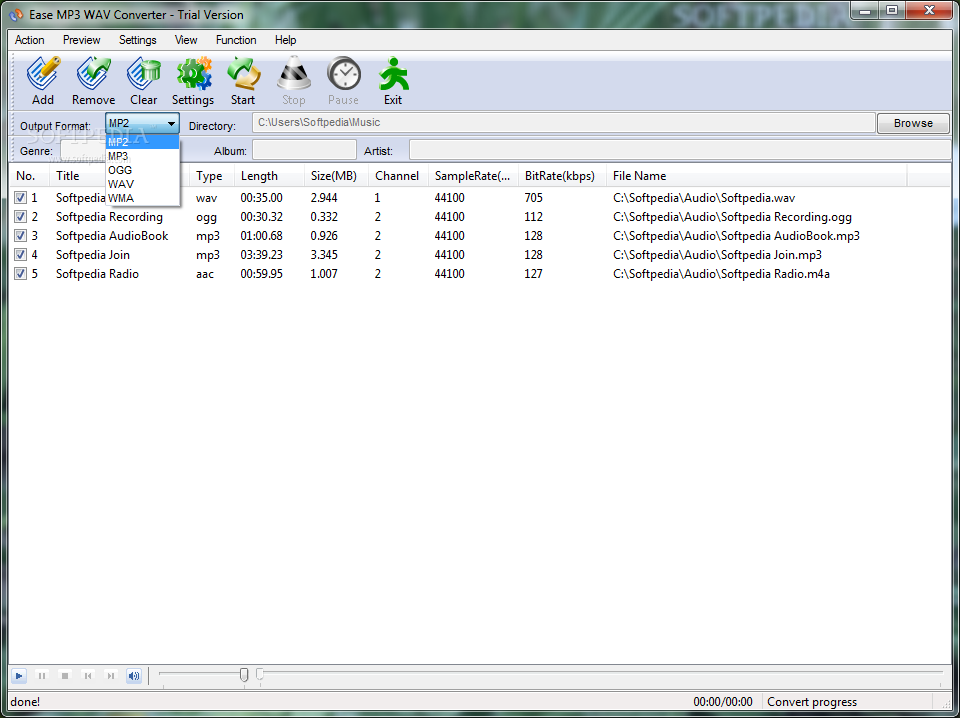Screen dimensions: 960x718
Task: Select MP3 in the format list
Action: coord(143,156)
